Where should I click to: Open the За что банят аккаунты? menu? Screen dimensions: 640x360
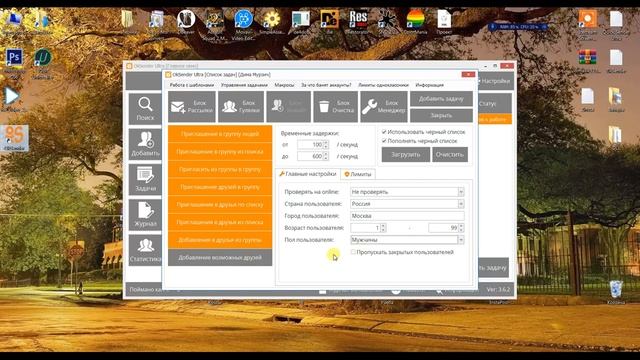[326, 85]
